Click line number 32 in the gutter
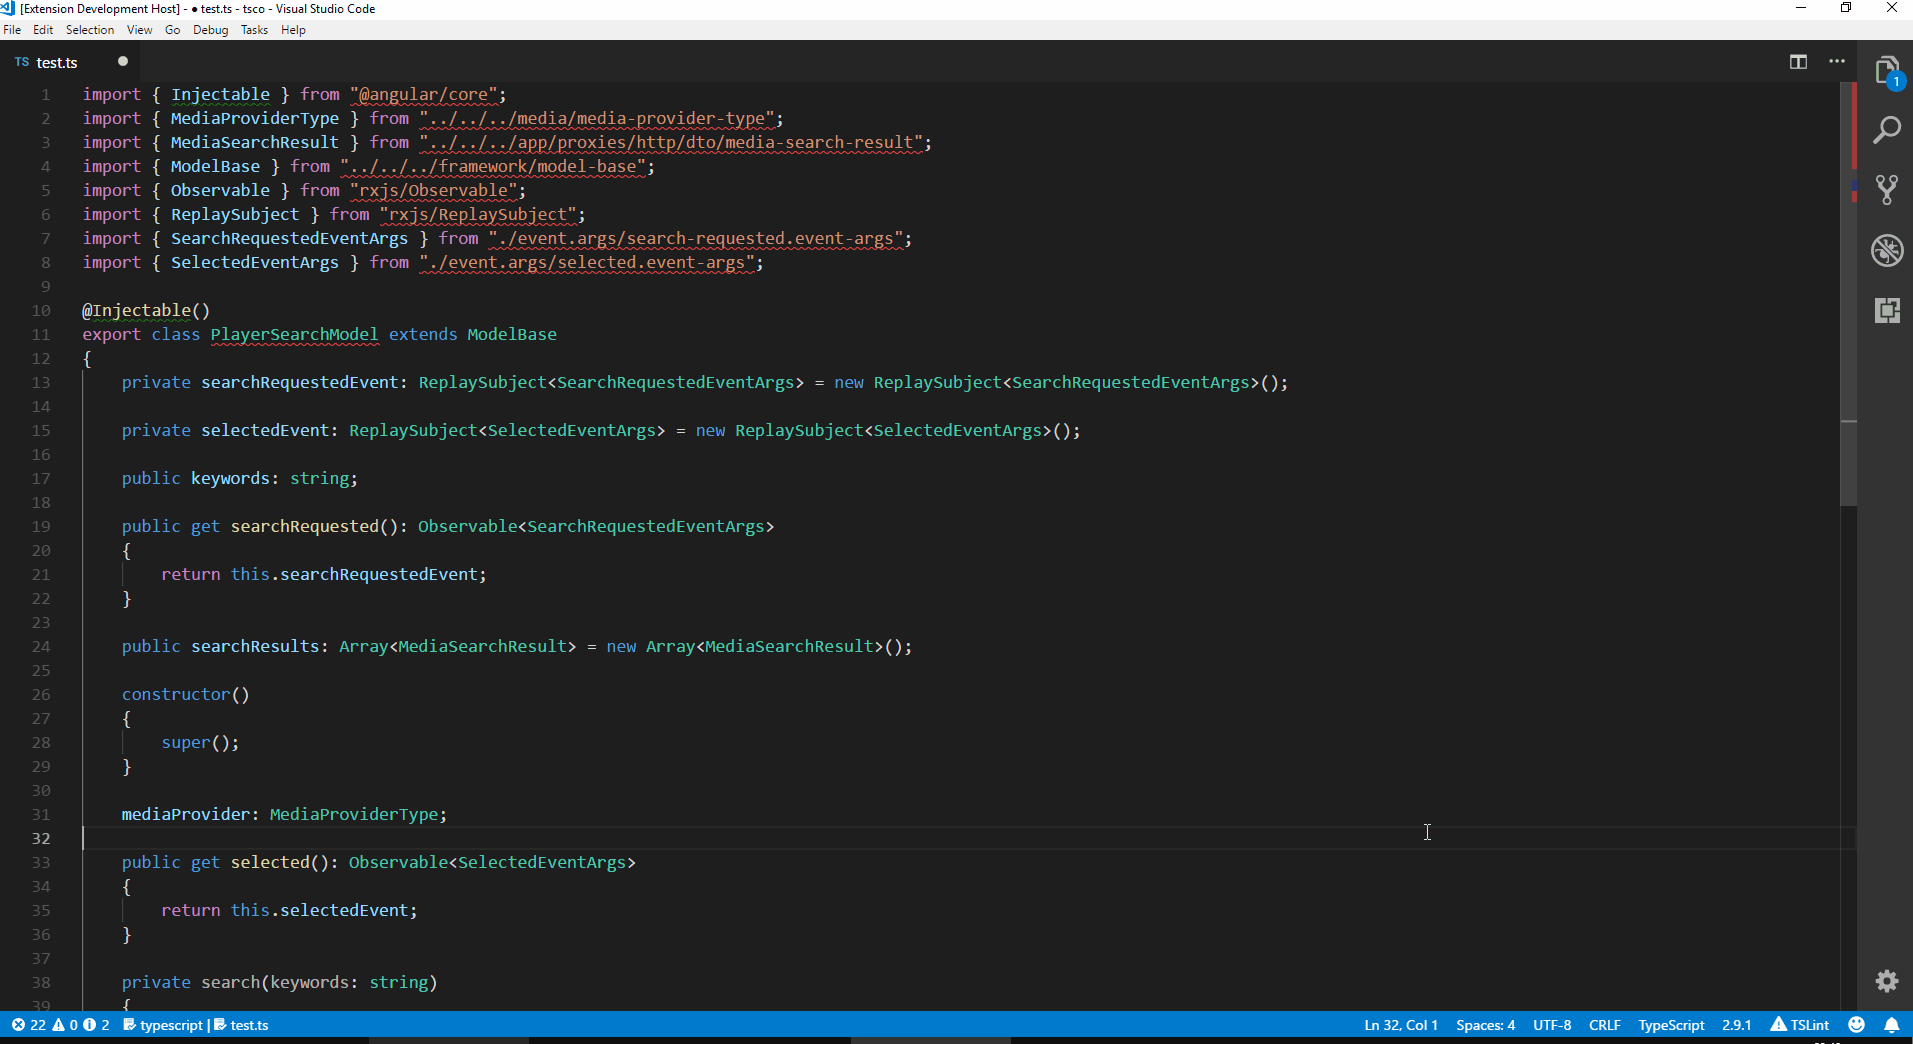The width and height of the screenshot is (1913, 1044). point(41,838)
